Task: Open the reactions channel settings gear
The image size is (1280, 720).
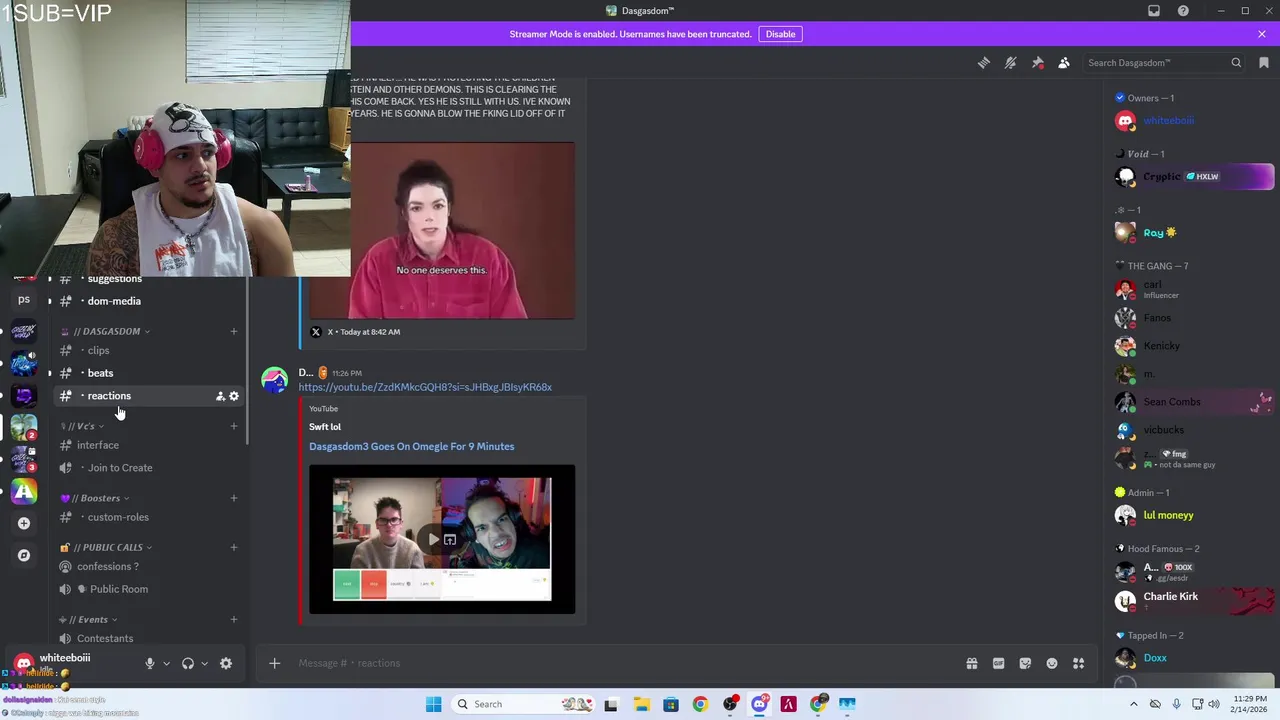Action: pos(234,396)
